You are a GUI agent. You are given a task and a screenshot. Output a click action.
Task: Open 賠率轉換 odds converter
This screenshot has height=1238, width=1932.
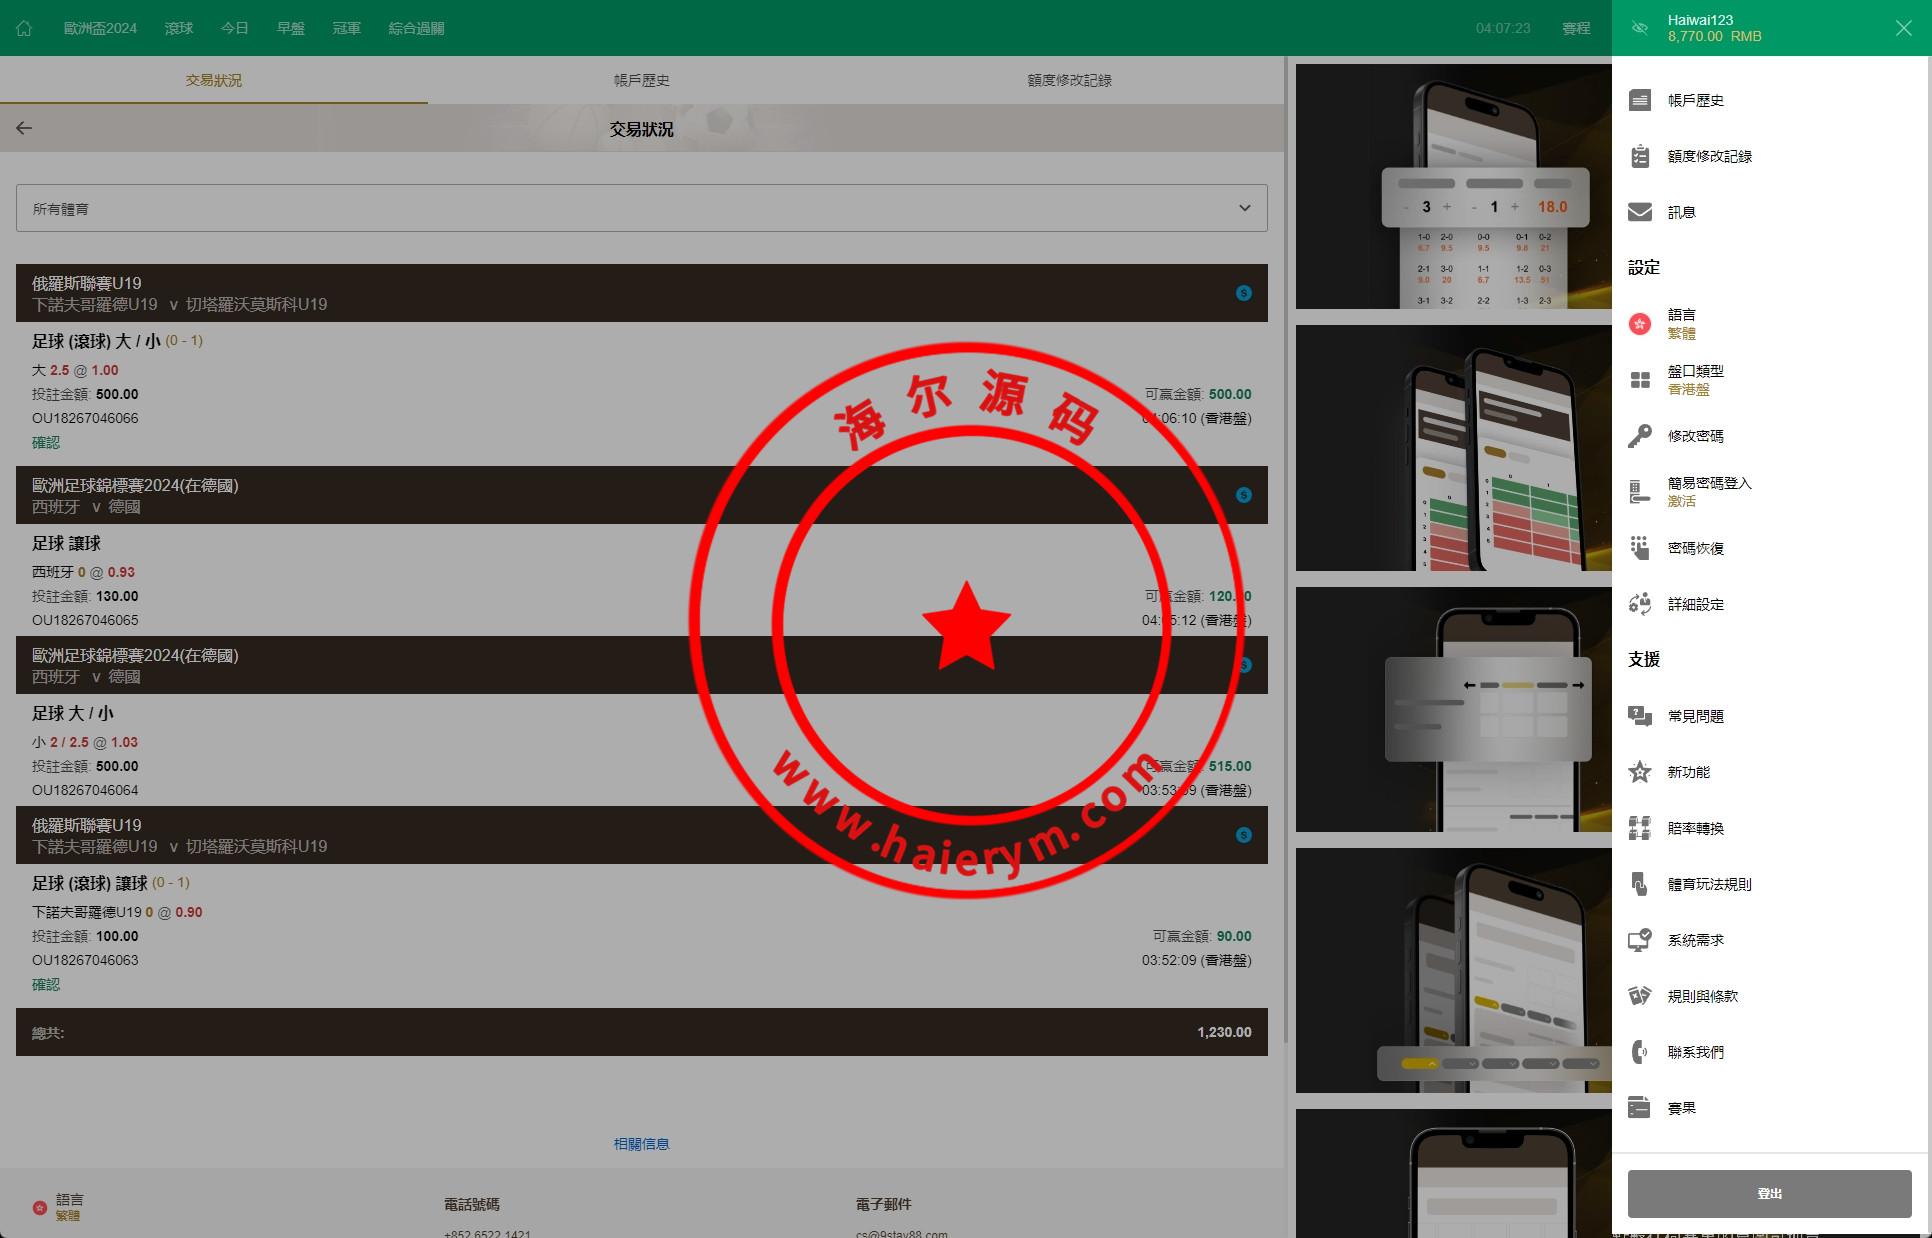(x=1695, y=828)
